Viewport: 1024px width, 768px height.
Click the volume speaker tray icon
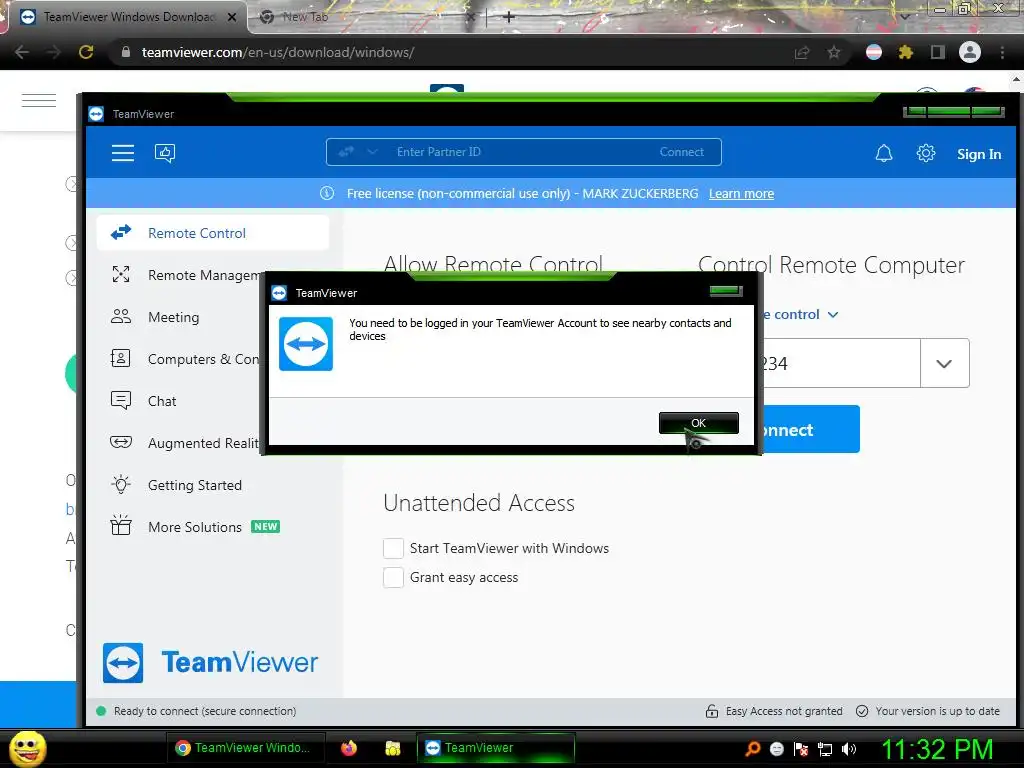(849, 749)
